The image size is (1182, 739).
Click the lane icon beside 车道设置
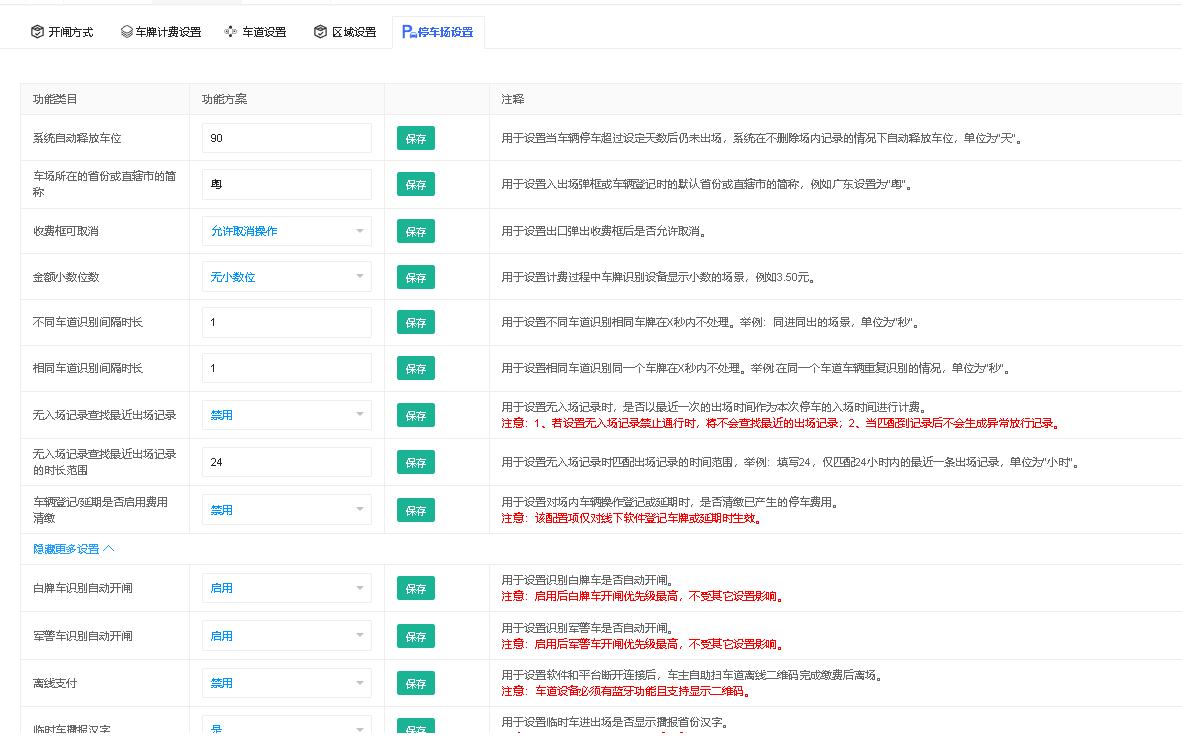231,32
